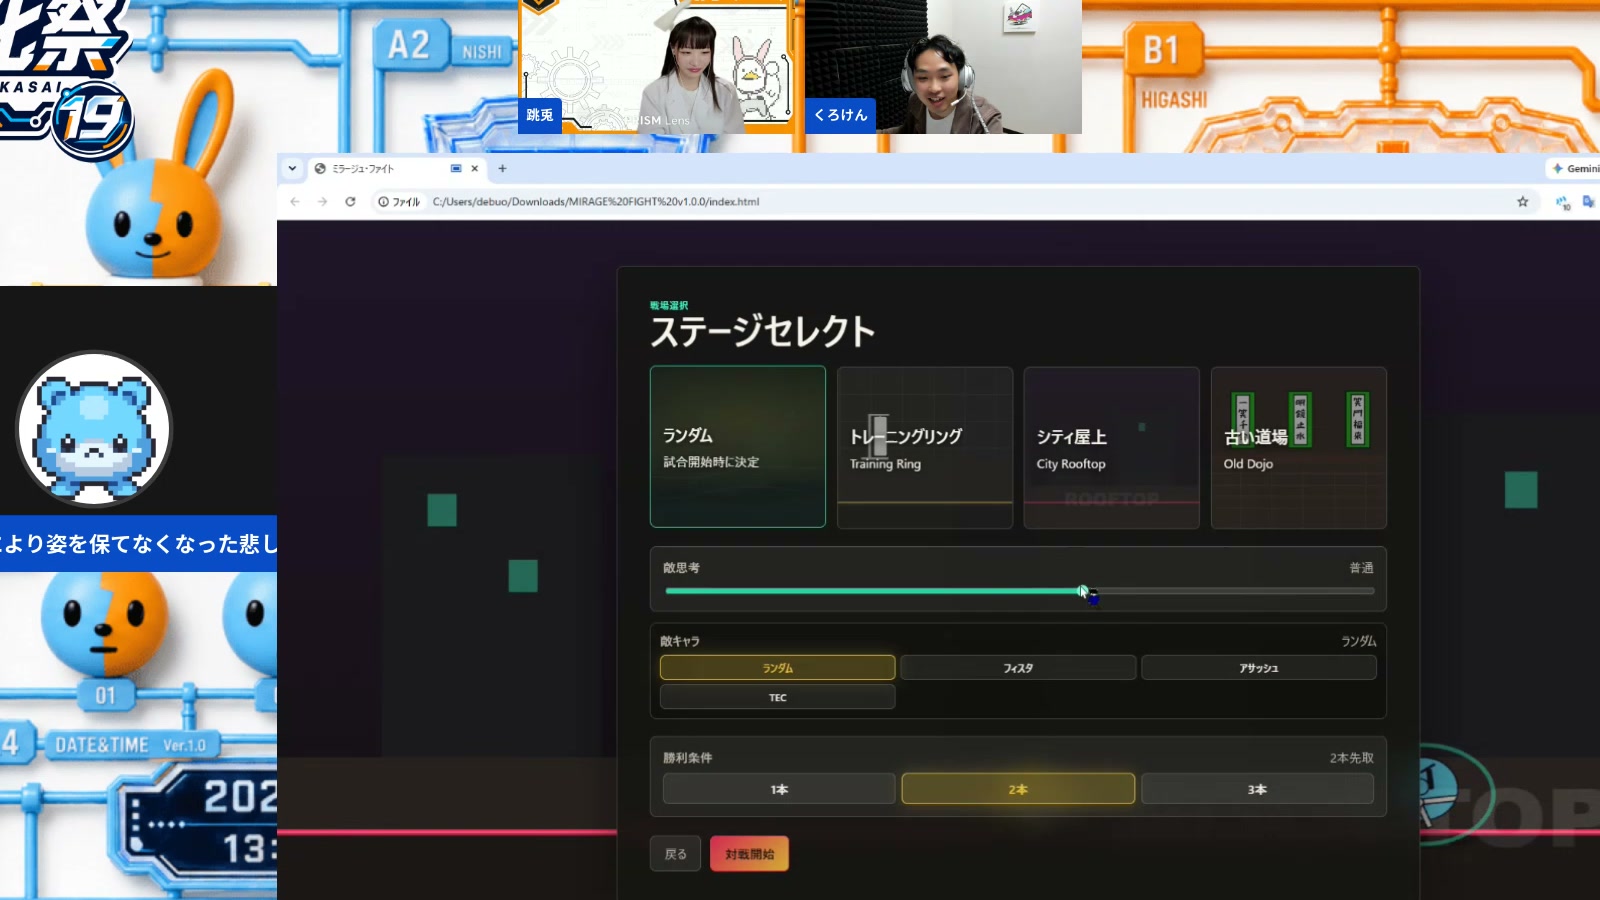Click the 2本先取 value label
Viewport: 1600px width, 900px height.
(x=1351, y=758)
